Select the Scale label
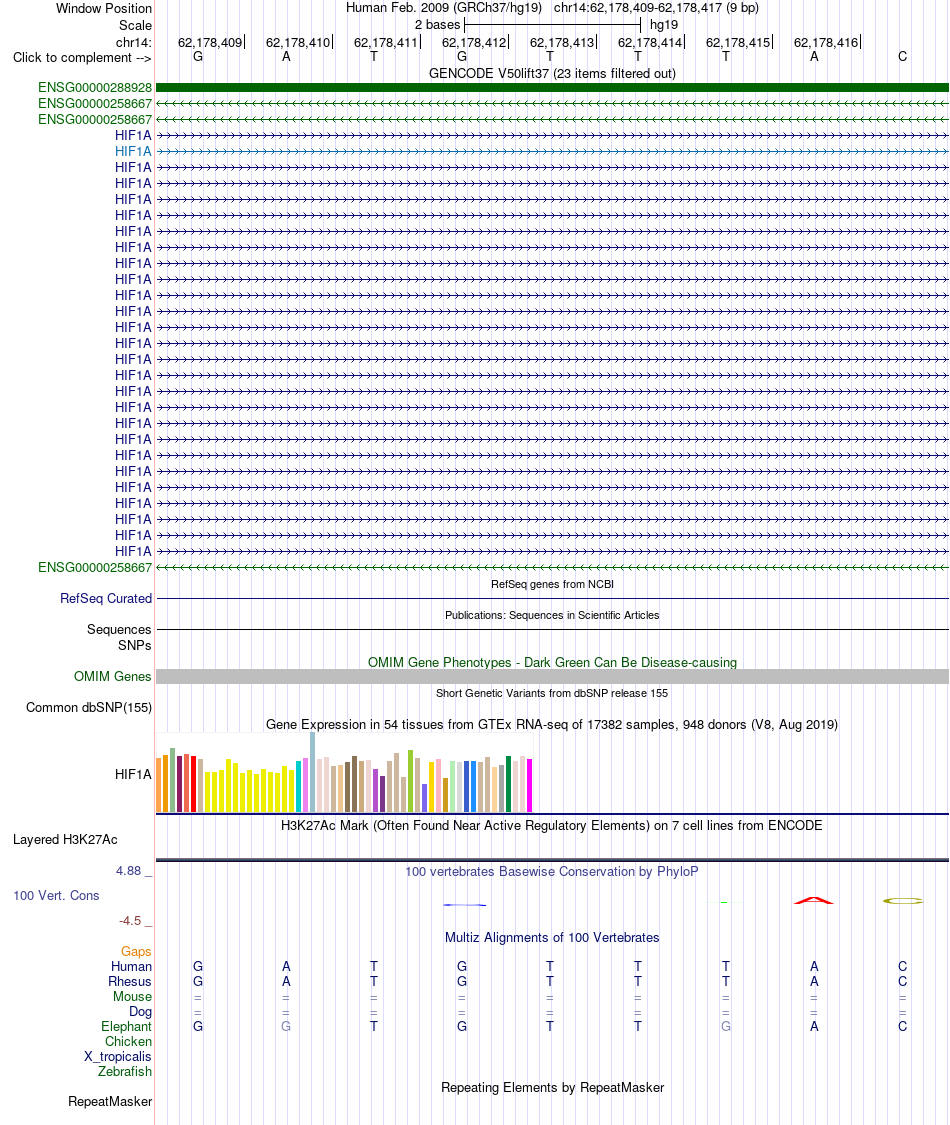The height and width of the screenshot is (1125, 950). pos(136,25)
